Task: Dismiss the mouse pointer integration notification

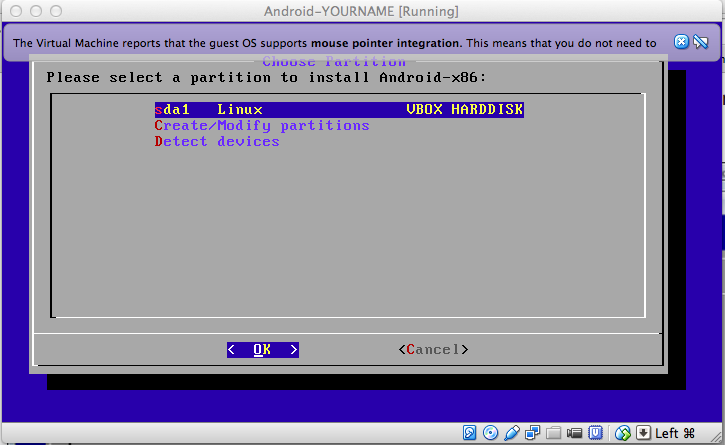Action: [x=681, y=42]
